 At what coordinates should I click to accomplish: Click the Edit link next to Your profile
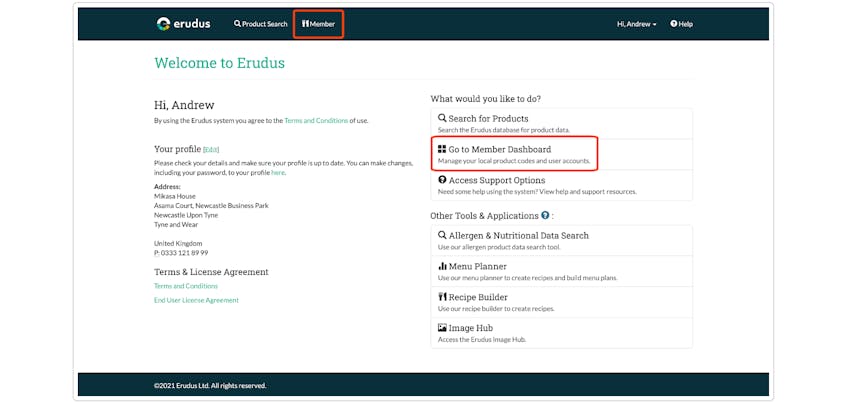coord(211,150)
